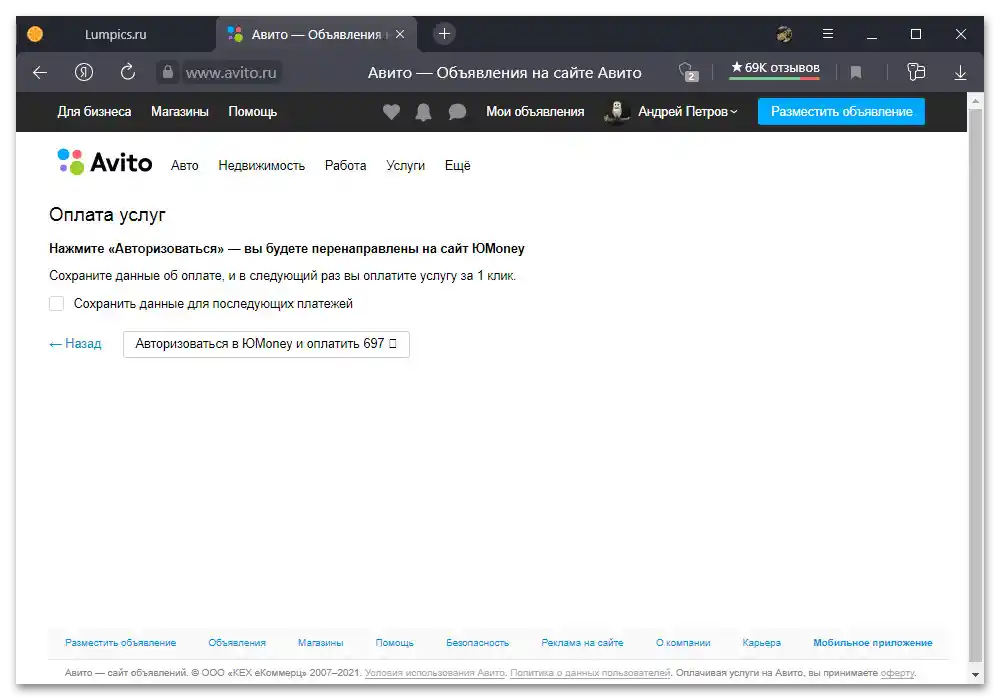Click the ← Назад link
Viewport: 1000px width, 700px height.
point(75,344)
